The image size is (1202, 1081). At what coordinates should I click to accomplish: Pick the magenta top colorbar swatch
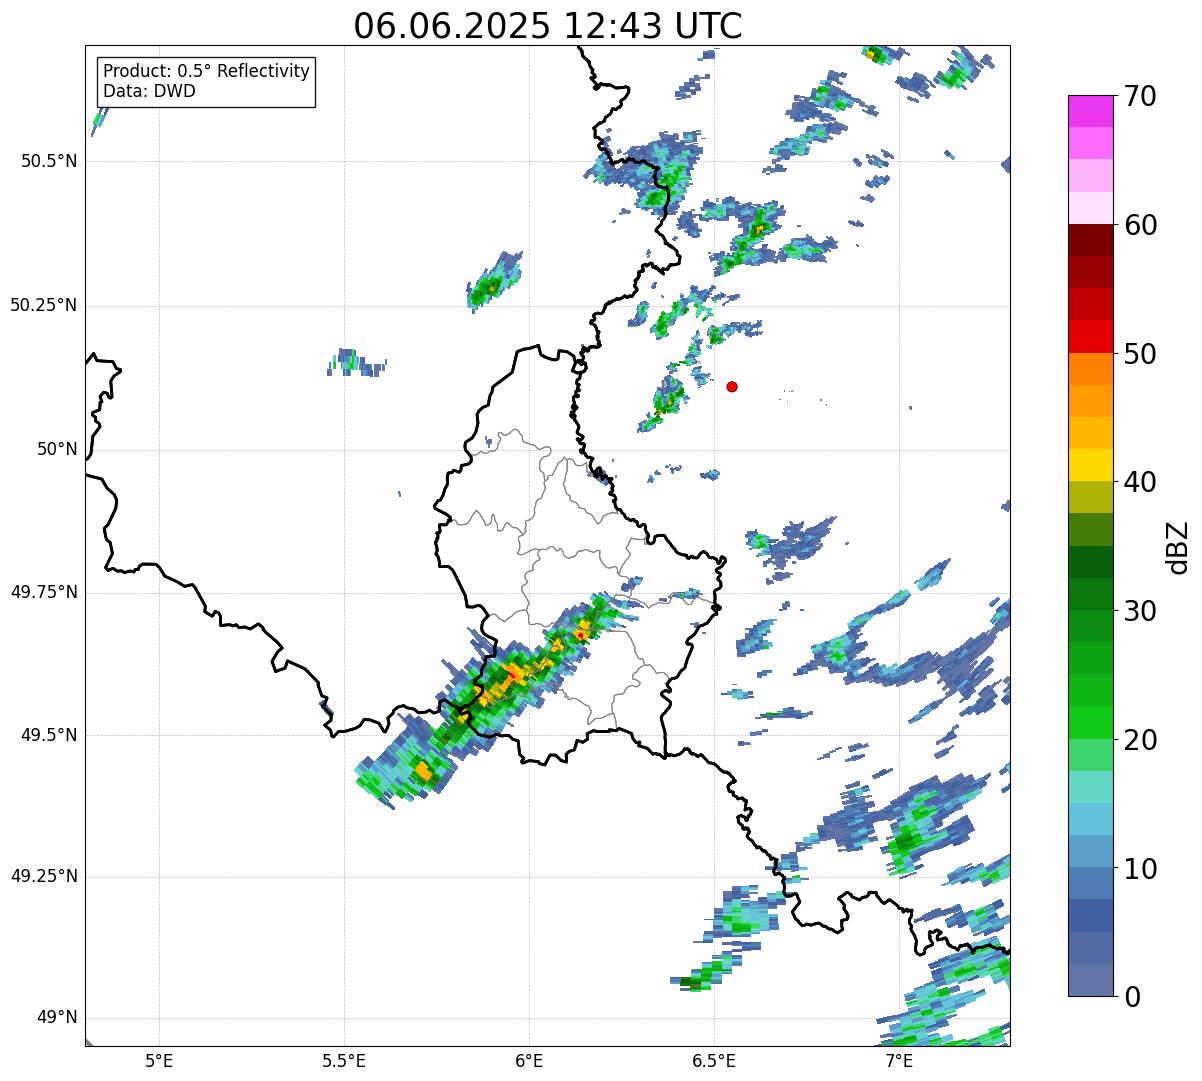coord(1090,111)
